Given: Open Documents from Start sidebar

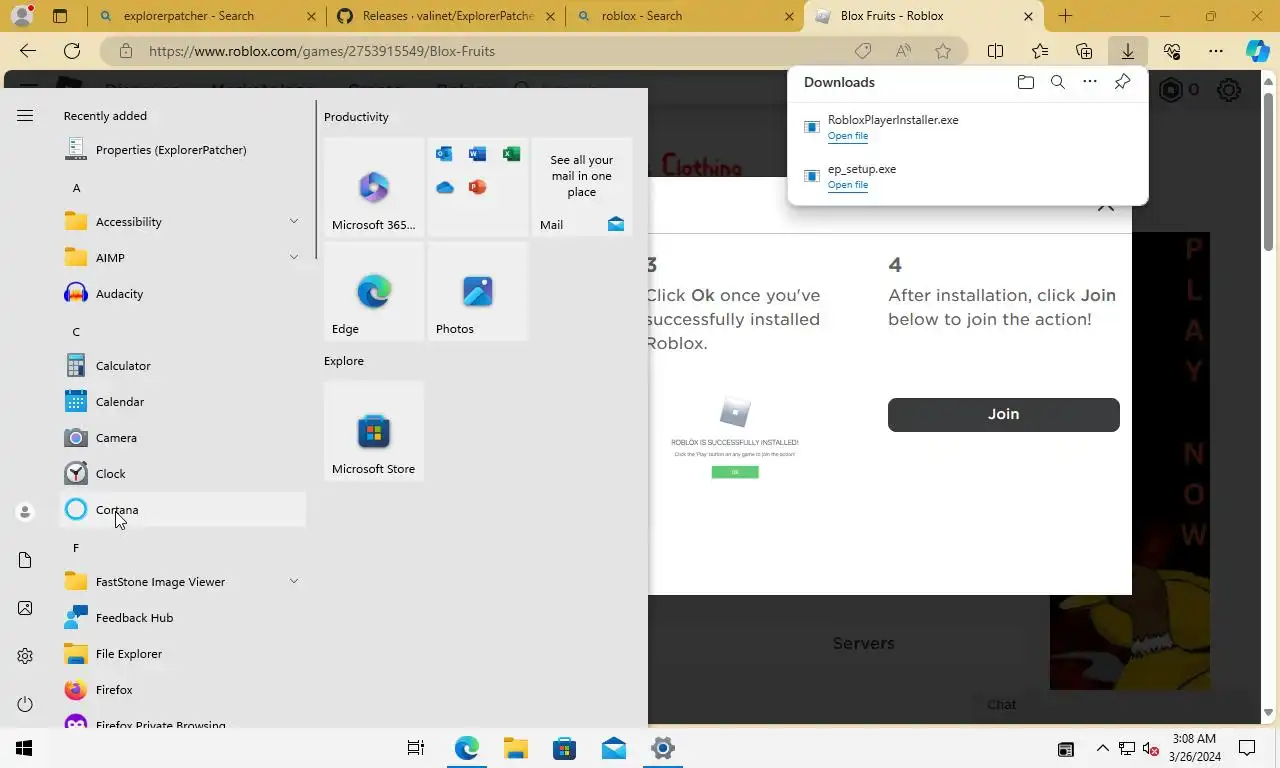Looking at the screenshot, I should coord(25,560).
